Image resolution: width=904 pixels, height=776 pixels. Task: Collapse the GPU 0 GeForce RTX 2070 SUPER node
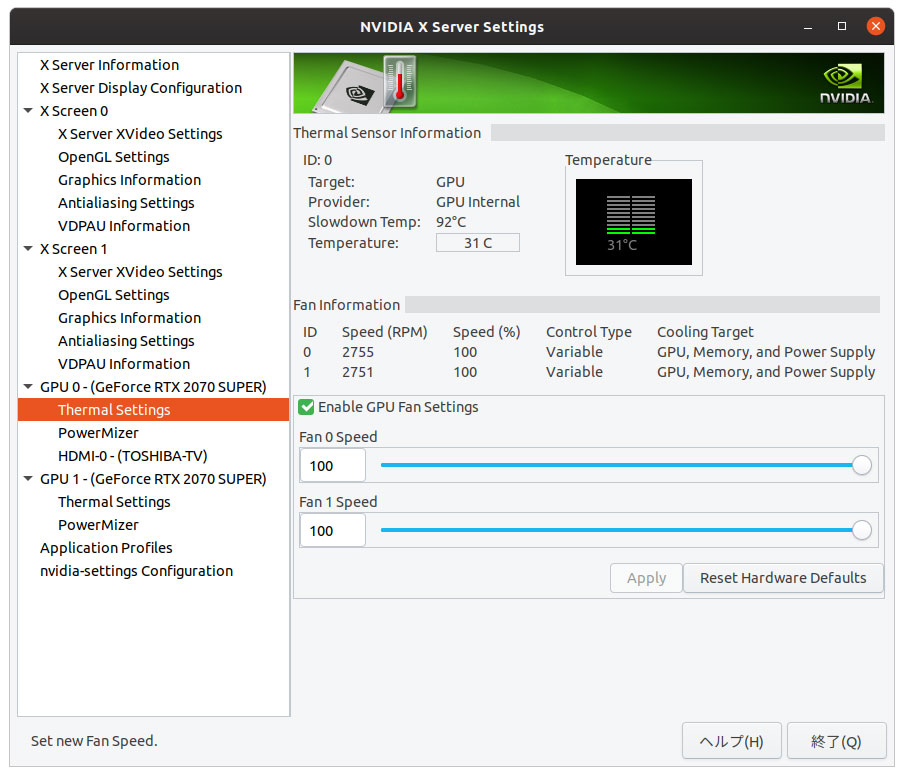point(28,387)
